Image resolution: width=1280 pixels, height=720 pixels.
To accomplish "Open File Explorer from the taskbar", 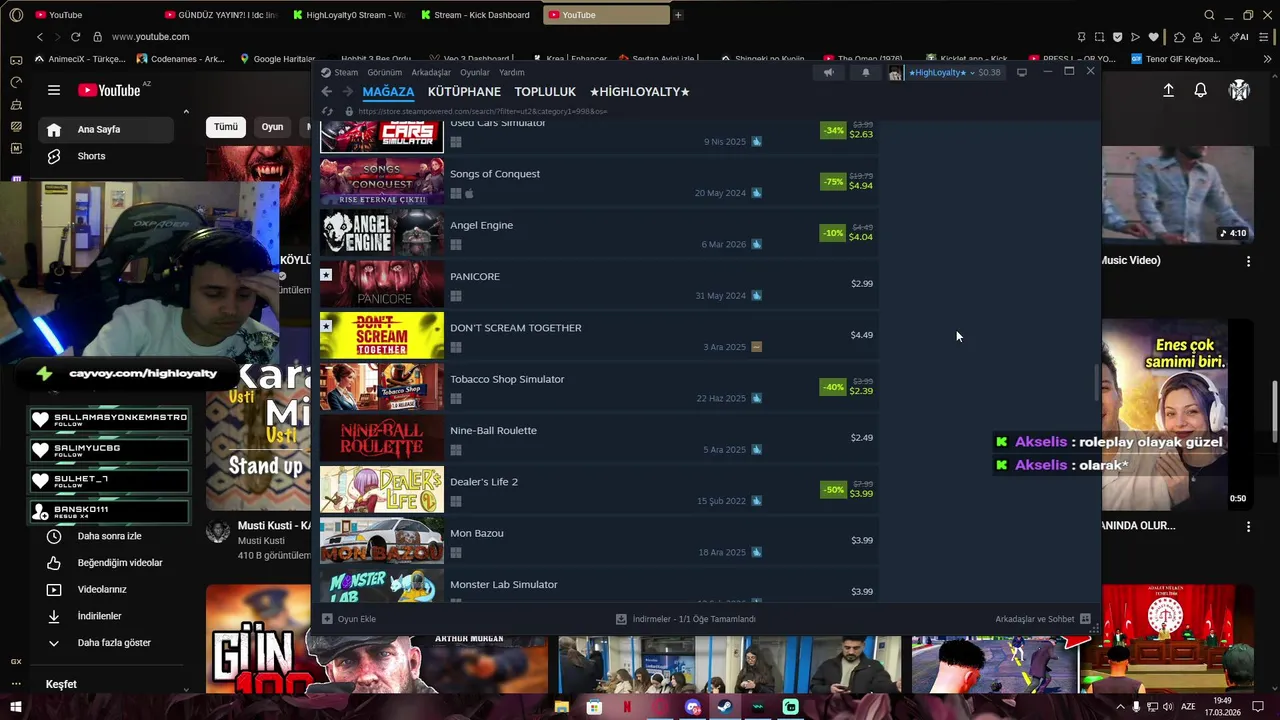I will 562,707.
